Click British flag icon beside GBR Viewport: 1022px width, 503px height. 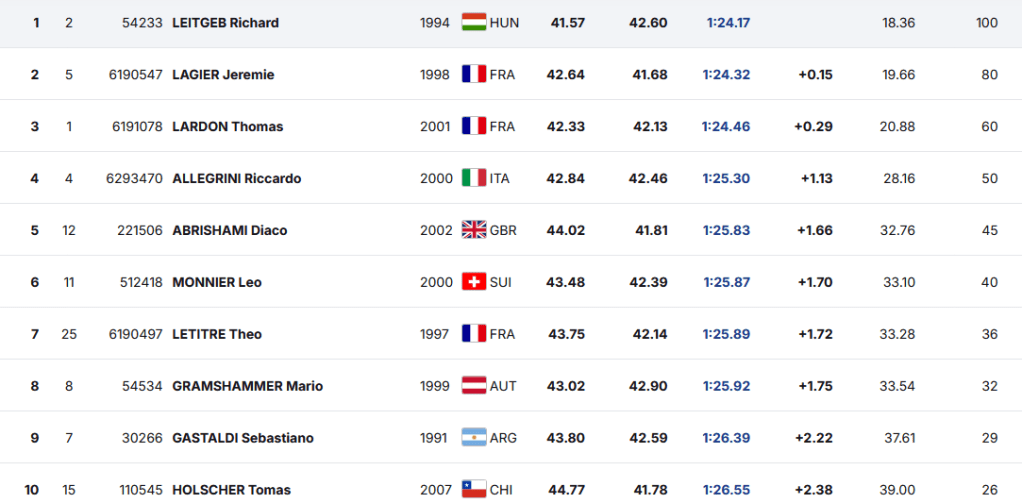point(473,230)
